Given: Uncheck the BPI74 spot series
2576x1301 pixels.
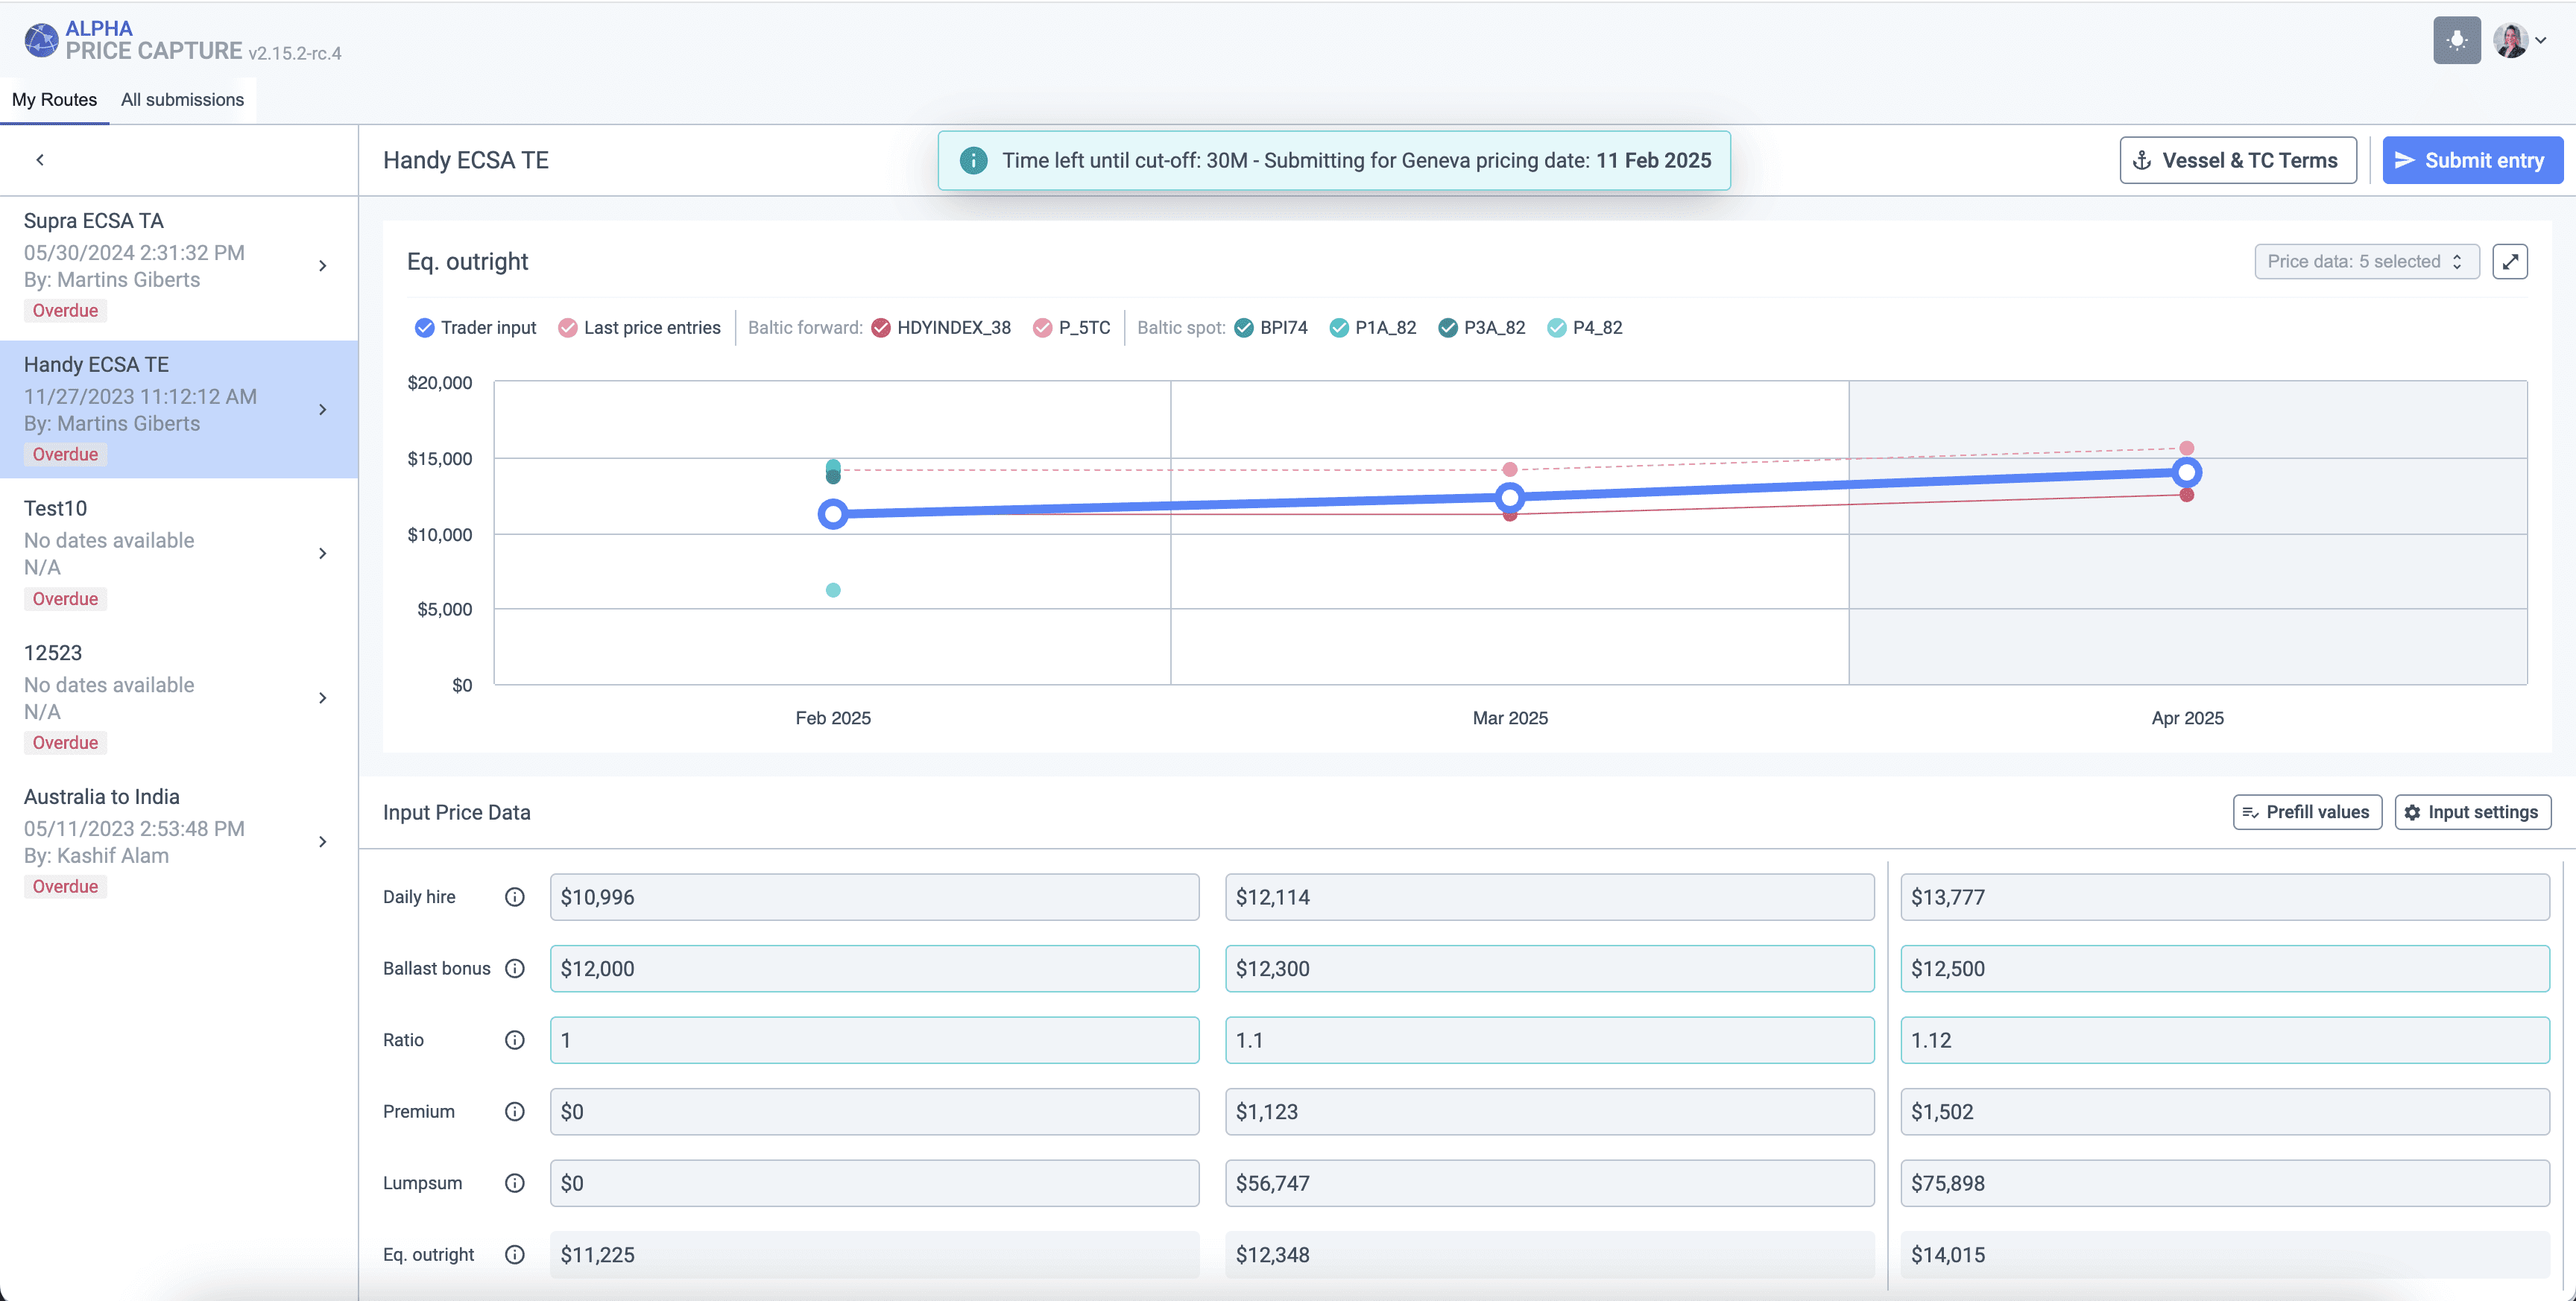Looking at the screenshot, I should click(x=1243, y=328).
